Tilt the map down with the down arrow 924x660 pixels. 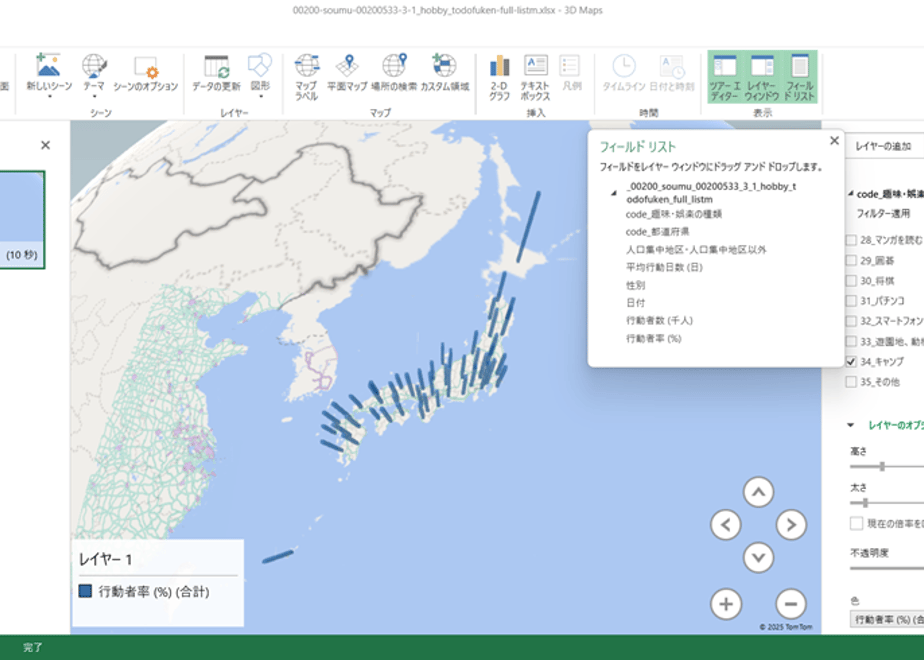758,557
